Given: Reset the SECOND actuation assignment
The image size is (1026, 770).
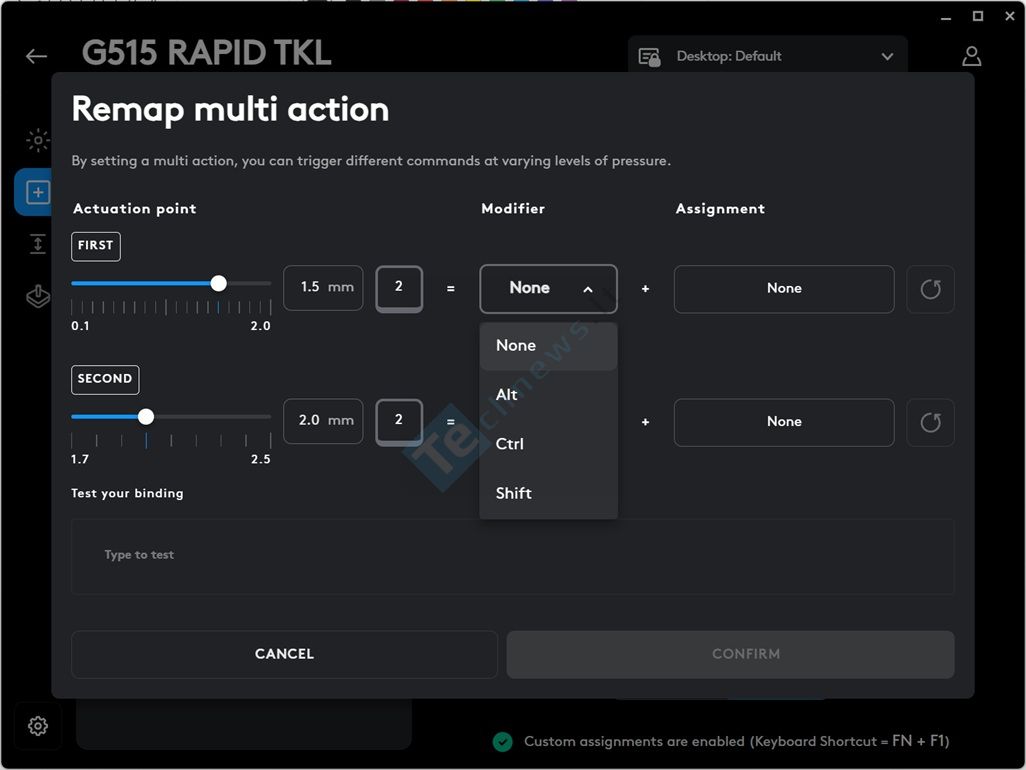Looking at the screenshot, I should pyautogui.click(x=930, y=422).
